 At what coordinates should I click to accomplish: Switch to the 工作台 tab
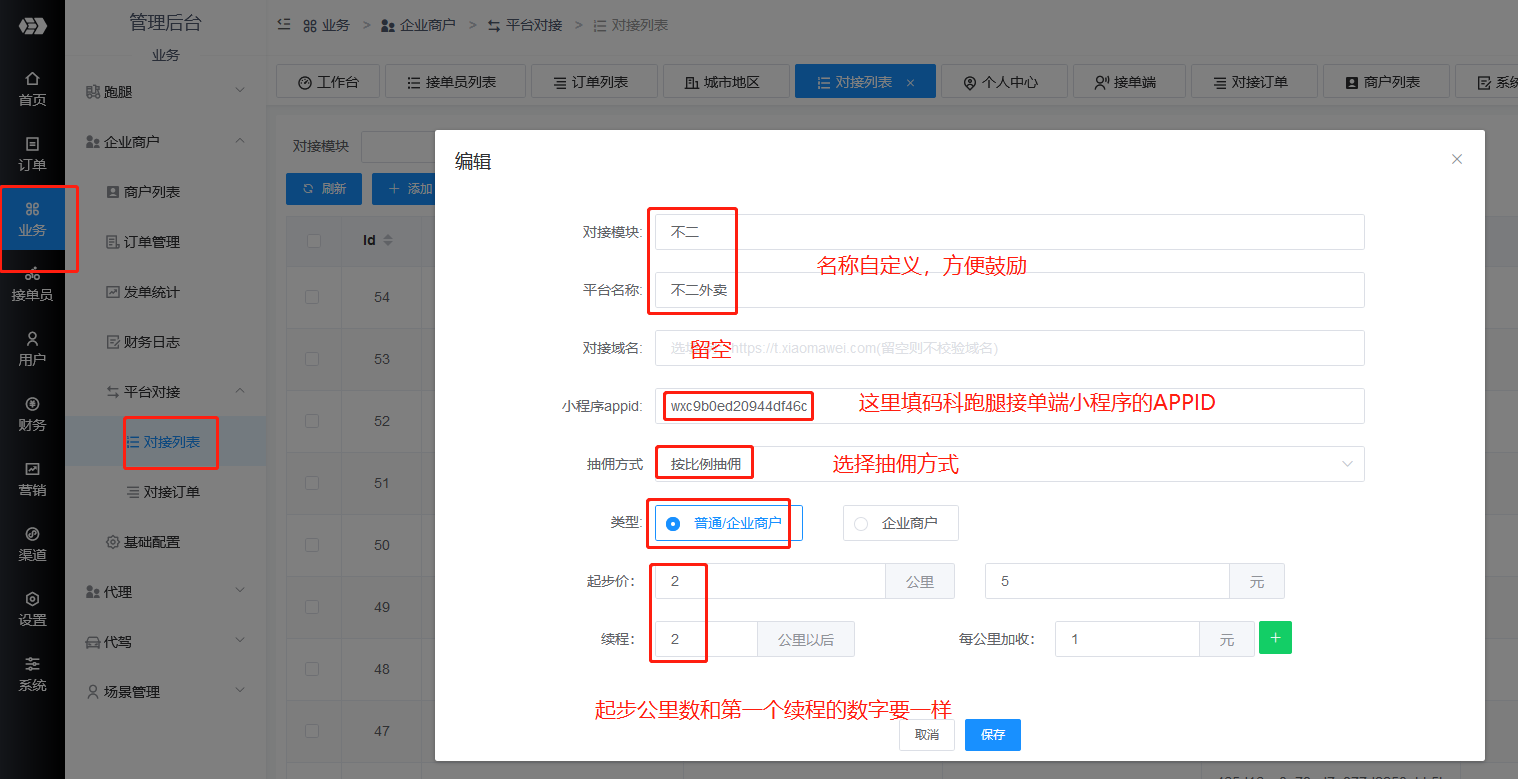click(328, 82)
